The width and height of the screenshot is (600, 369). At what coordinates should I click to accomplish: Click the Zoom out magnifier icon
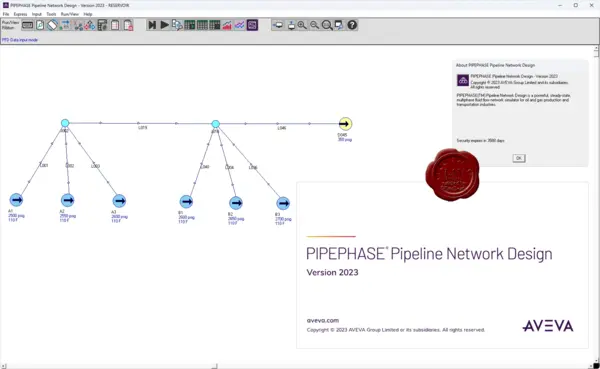tap(315, 25)
